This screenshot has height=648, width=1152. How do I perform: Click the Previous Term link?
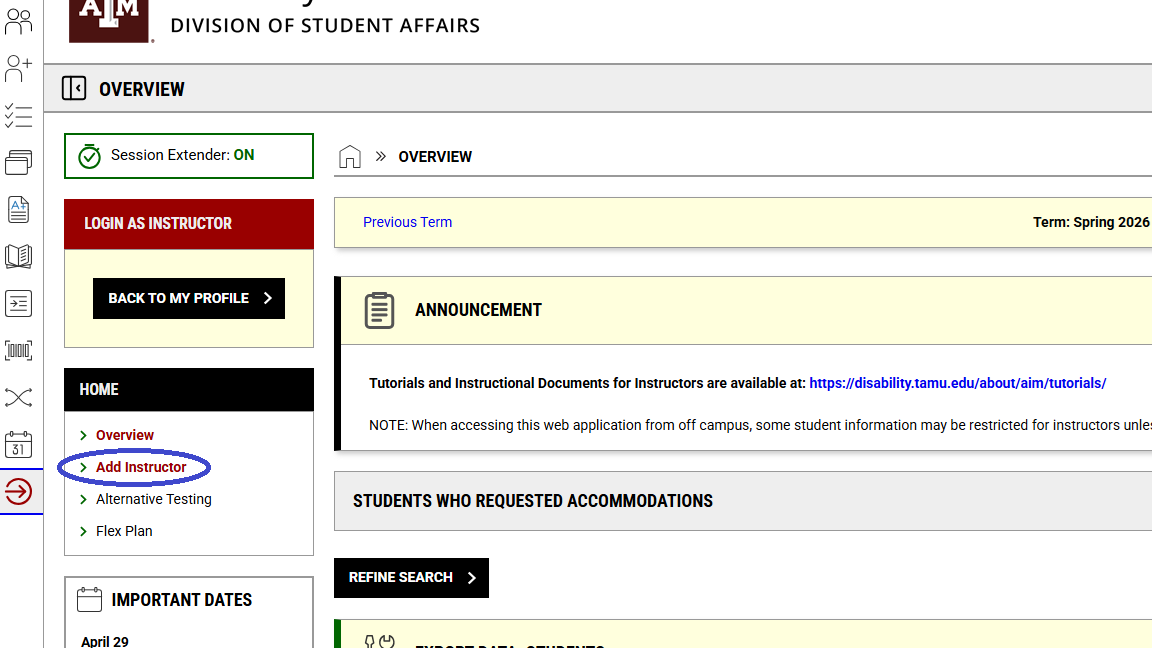[x=407, y=222]
